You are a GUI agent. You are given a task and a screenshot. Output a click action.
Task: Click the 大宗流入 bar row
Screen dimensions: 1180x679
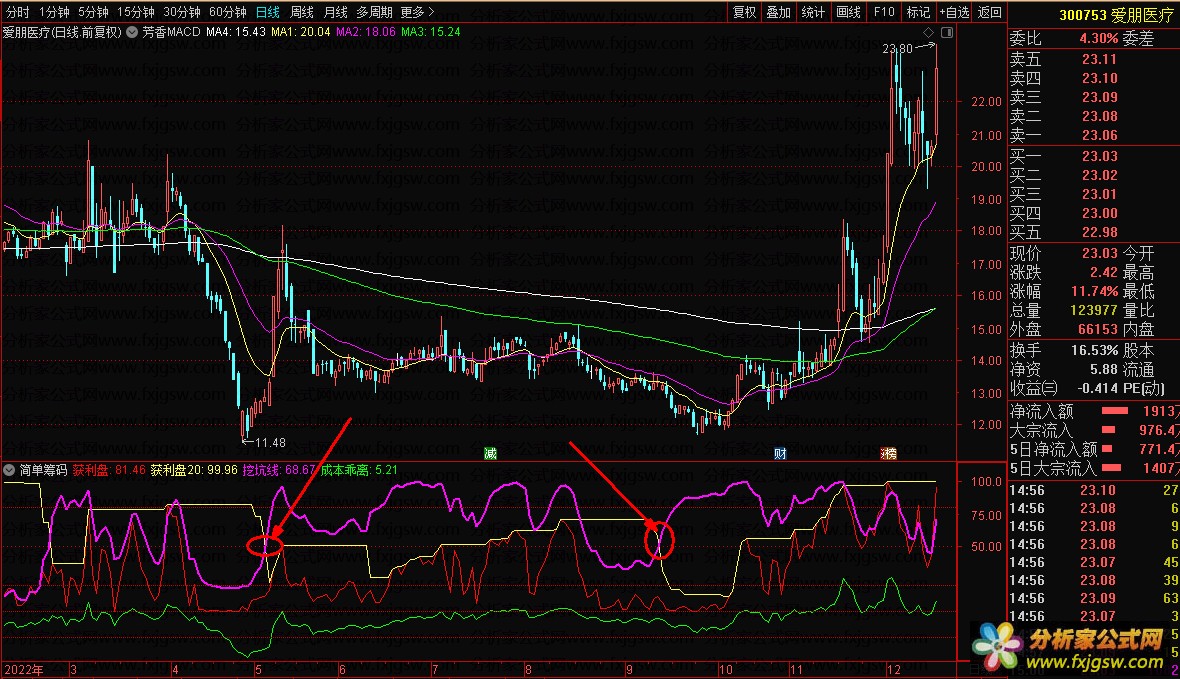pos(1093,430)
